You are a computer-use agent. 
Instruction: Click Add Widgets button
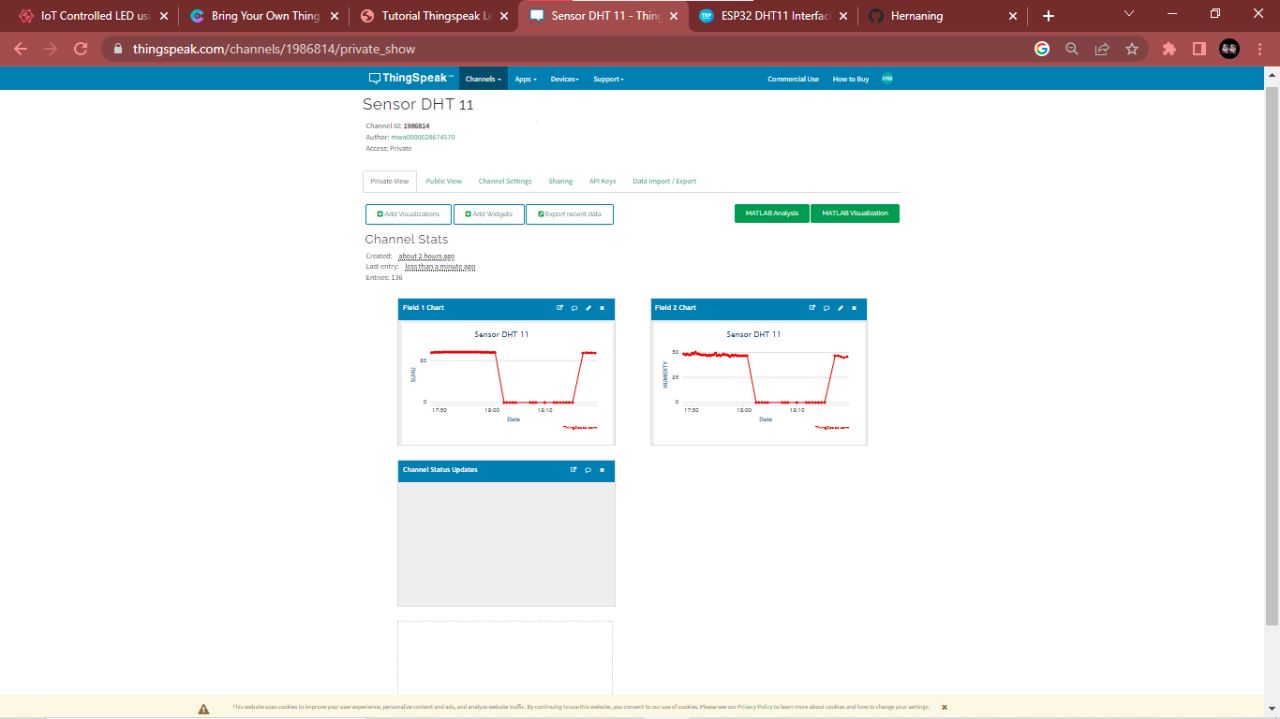coord(489,214)
